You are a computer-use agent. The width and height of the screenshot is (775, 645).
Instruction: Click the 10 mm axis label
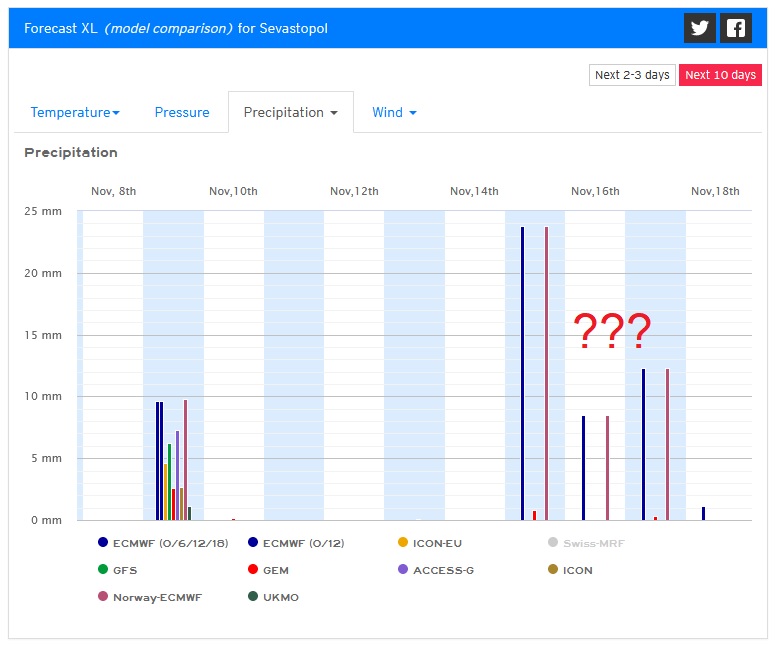(43, 396)
